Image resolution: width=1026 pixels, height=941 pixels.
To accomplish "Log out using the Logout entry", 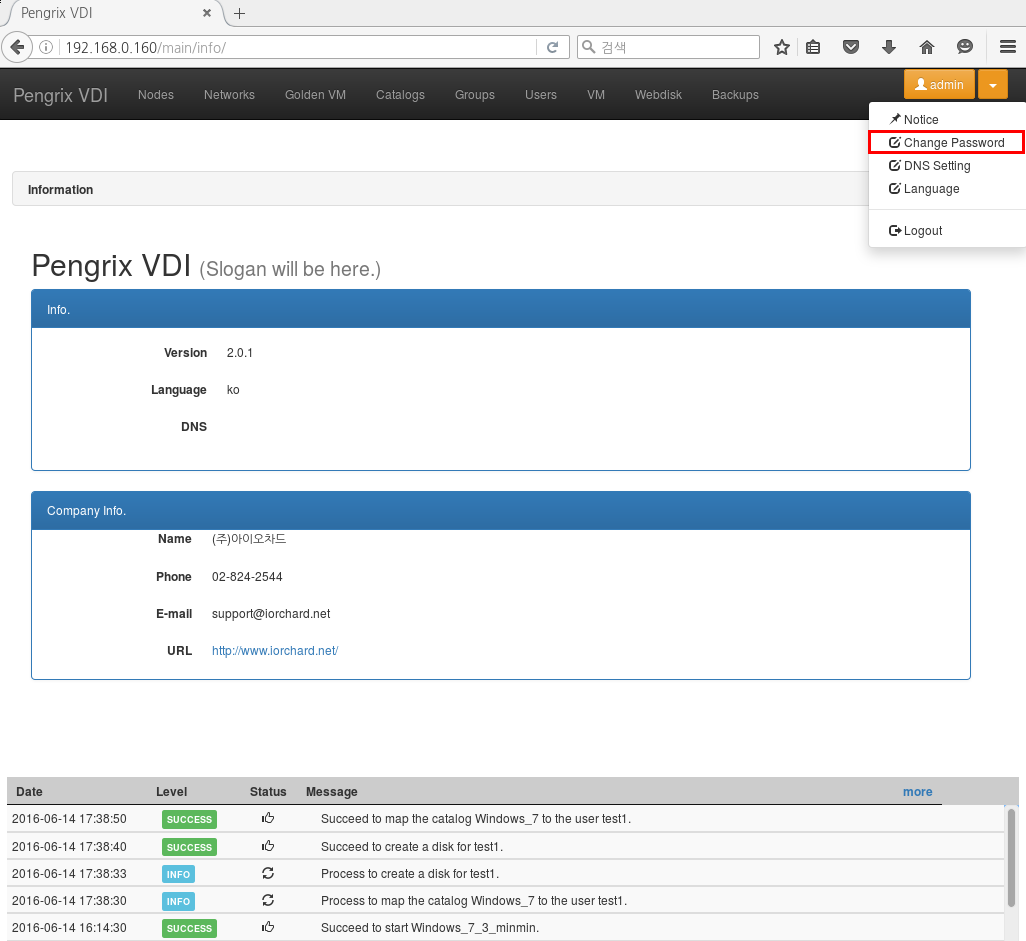I will (915, 230).
